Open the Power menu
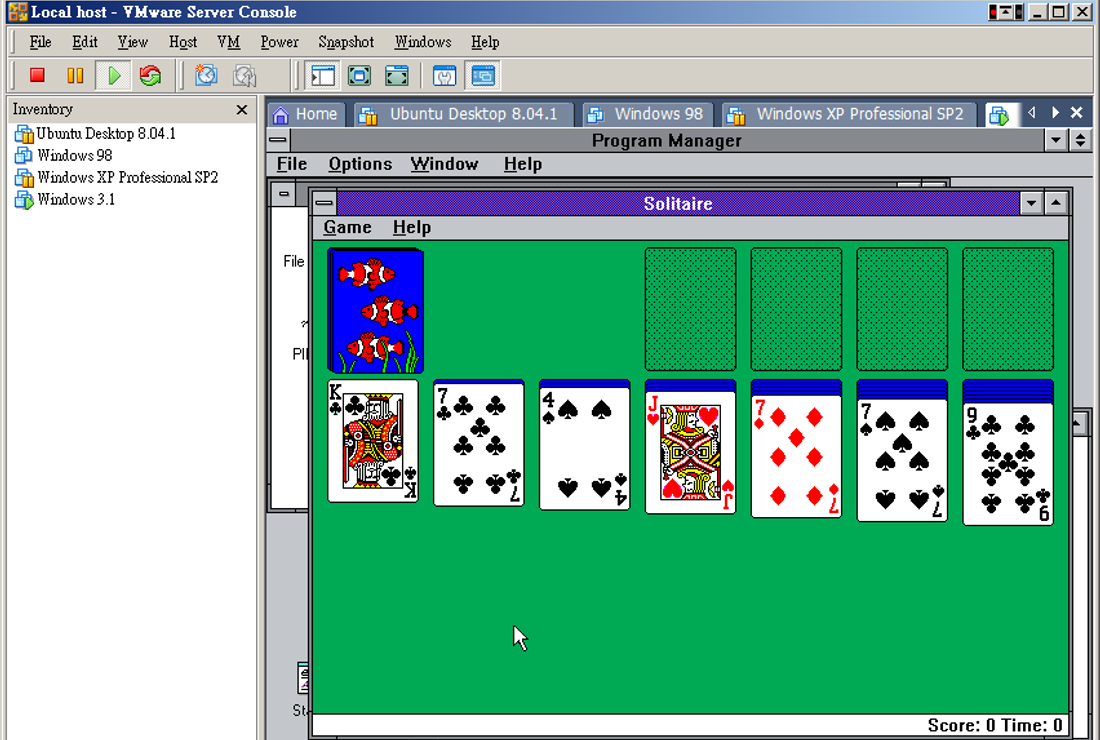The height and width of the screenshot is (740, 1100). click(x=279, y=42)
